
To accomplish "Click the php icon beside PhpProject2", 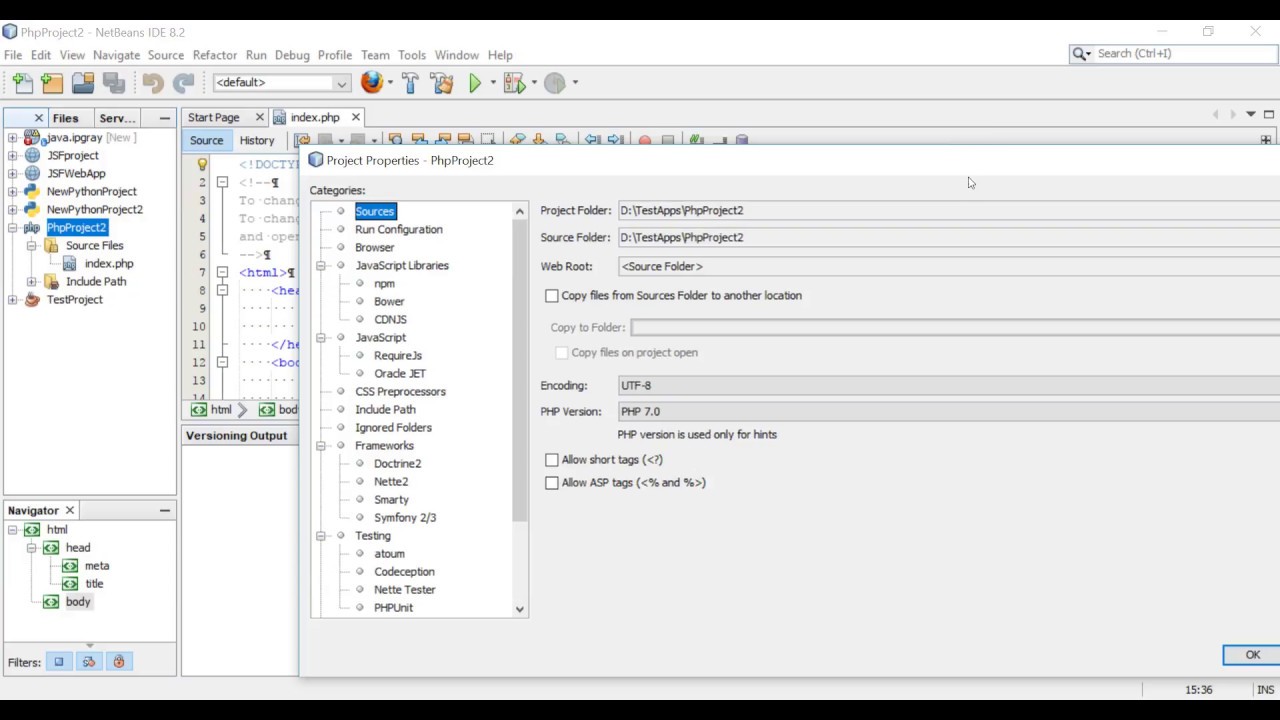I will [x=32, y=228].
